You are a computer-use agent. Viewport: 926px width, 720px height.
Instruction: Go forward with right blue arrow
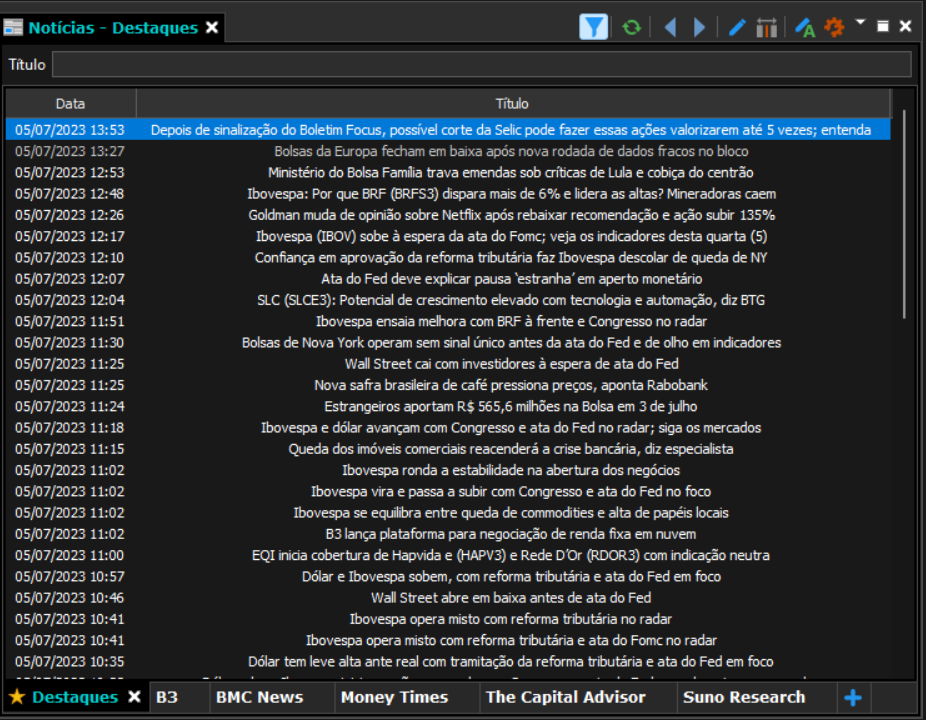coord(699,27)
